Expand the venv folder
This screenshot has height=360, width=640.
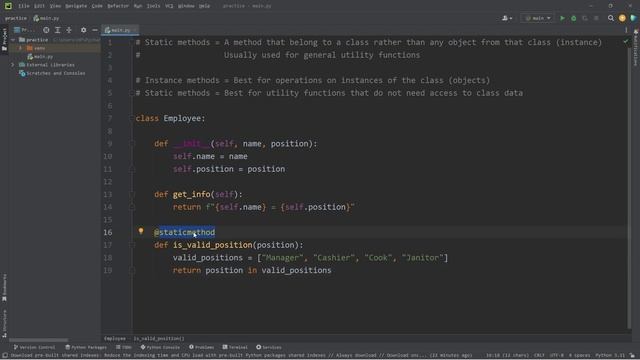tap(20, 48)
